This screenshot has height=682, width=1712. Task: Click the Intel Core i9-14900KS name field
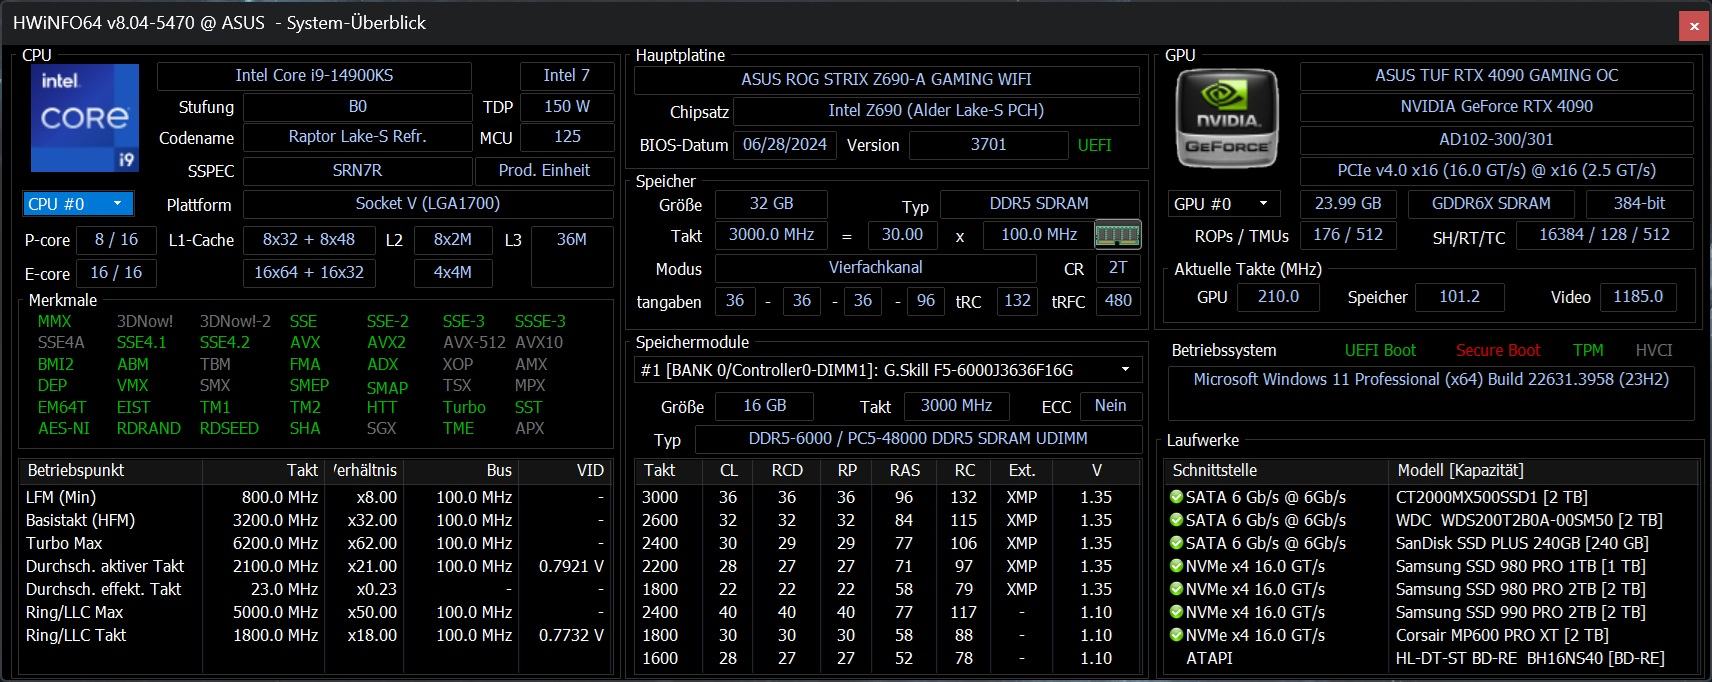314,76
